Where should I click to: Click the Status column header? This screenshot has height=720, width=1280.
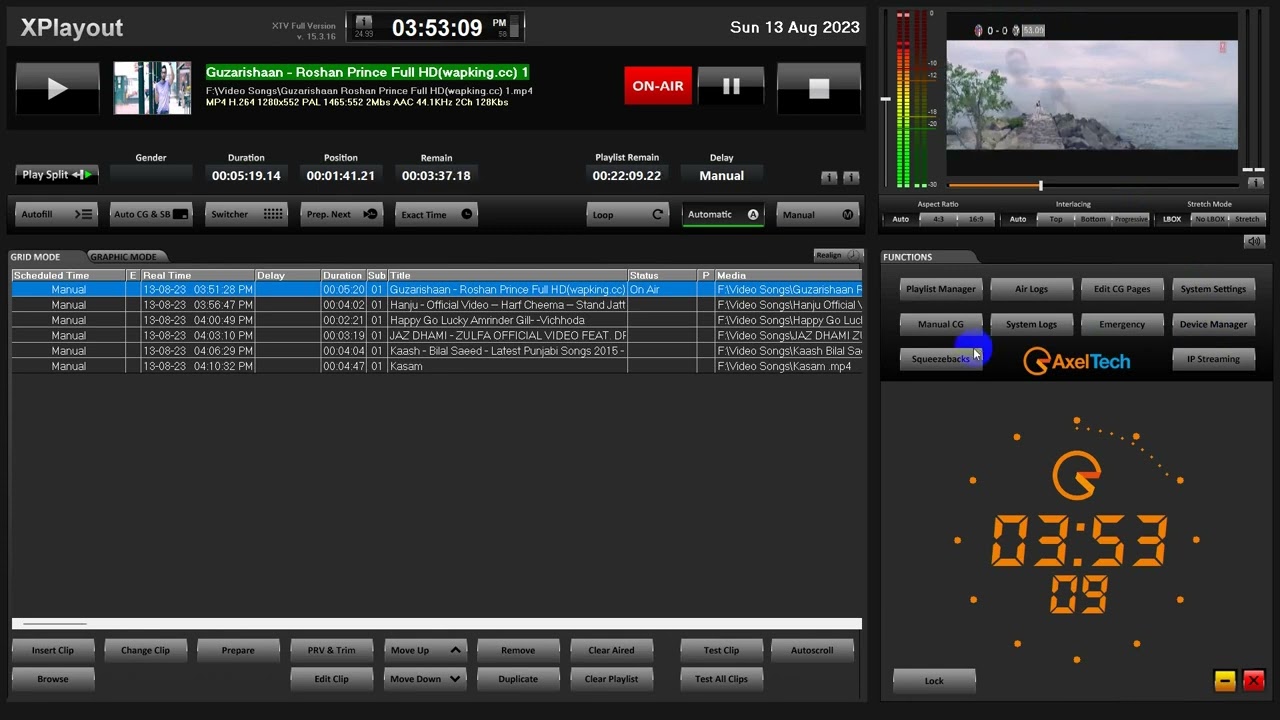click(x=662, y=275)
